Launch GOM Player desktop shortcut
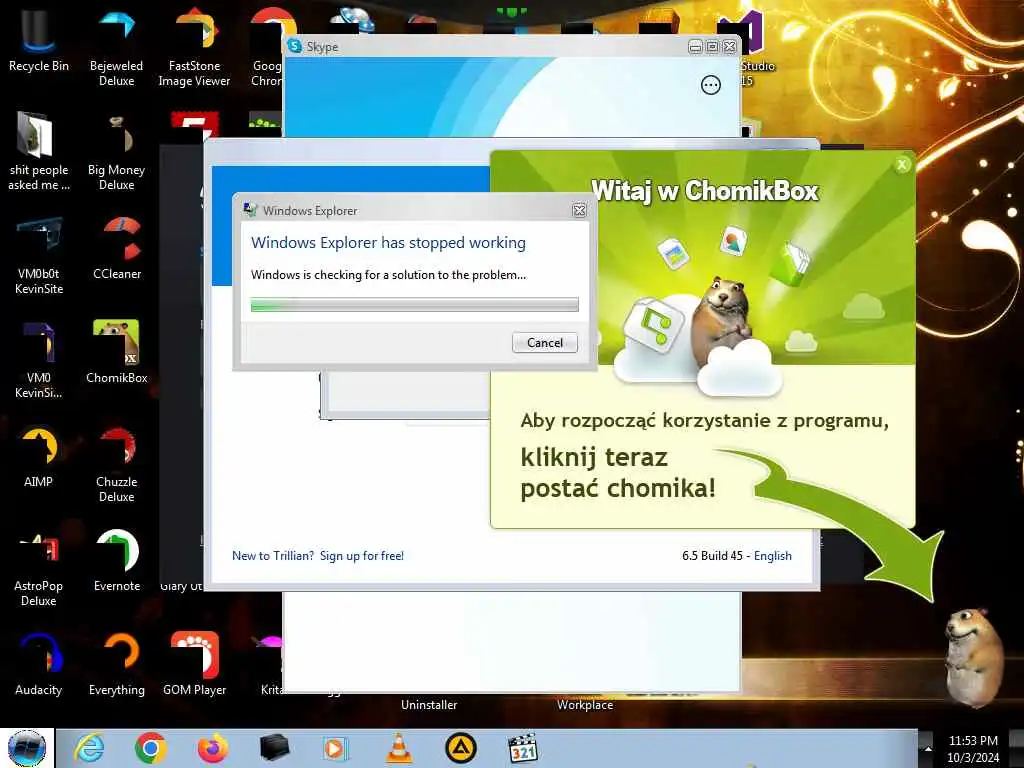The image size is (1024, 768). [195, 664]
